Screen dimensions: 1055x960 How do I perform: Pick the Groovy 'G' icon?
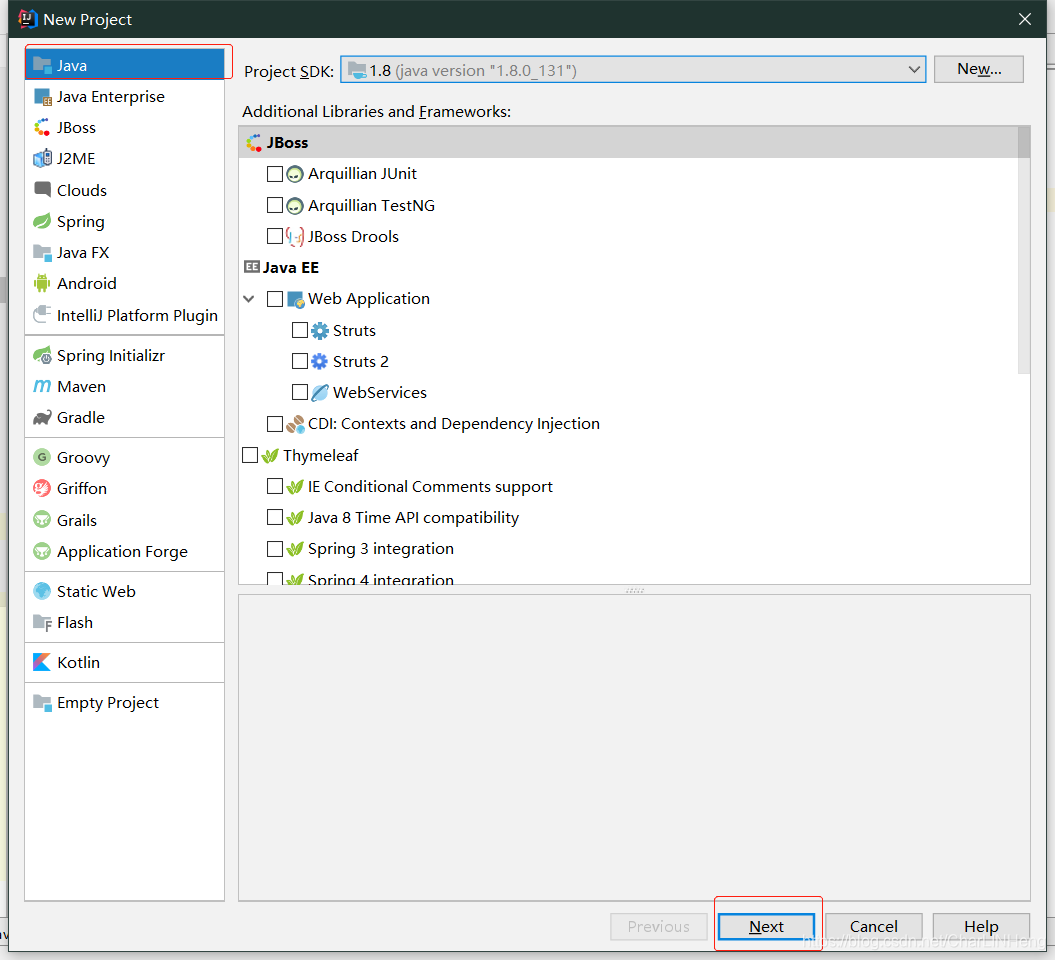[x=42, y=457]
